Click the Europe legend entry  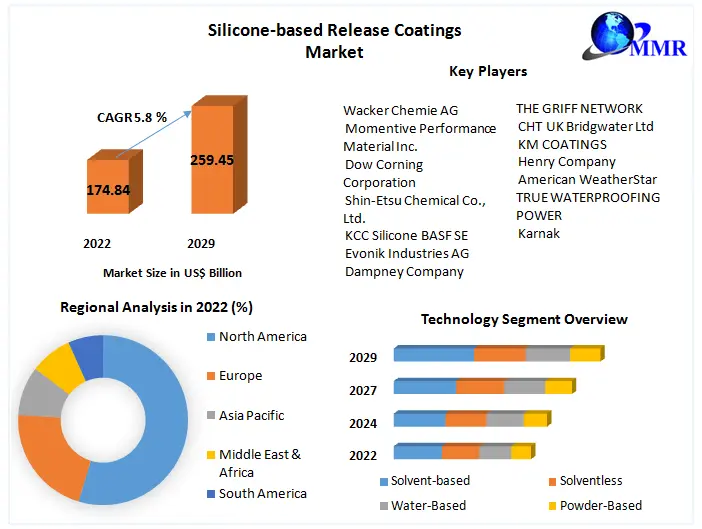point(240,376)
